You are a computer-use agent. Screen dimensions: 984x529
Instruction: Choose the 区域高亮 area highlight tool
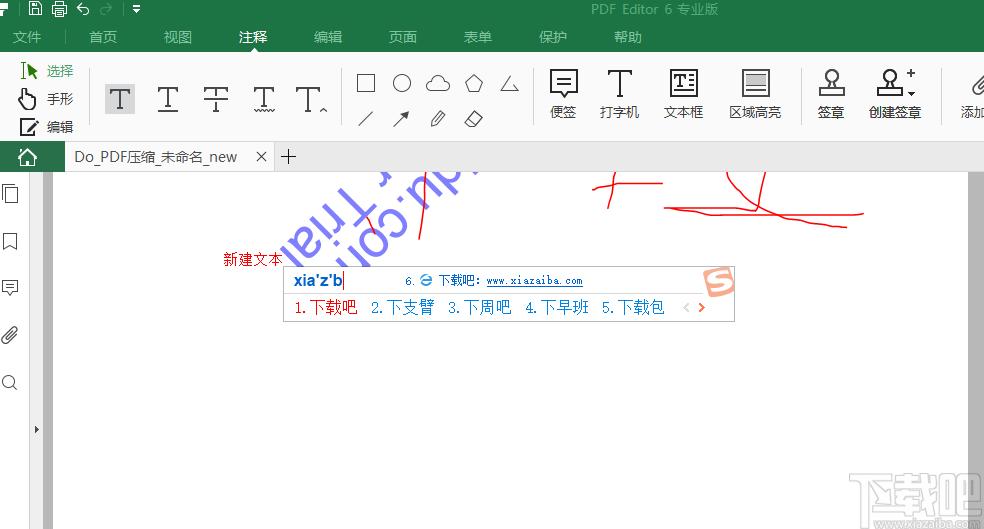click(755, 94)
